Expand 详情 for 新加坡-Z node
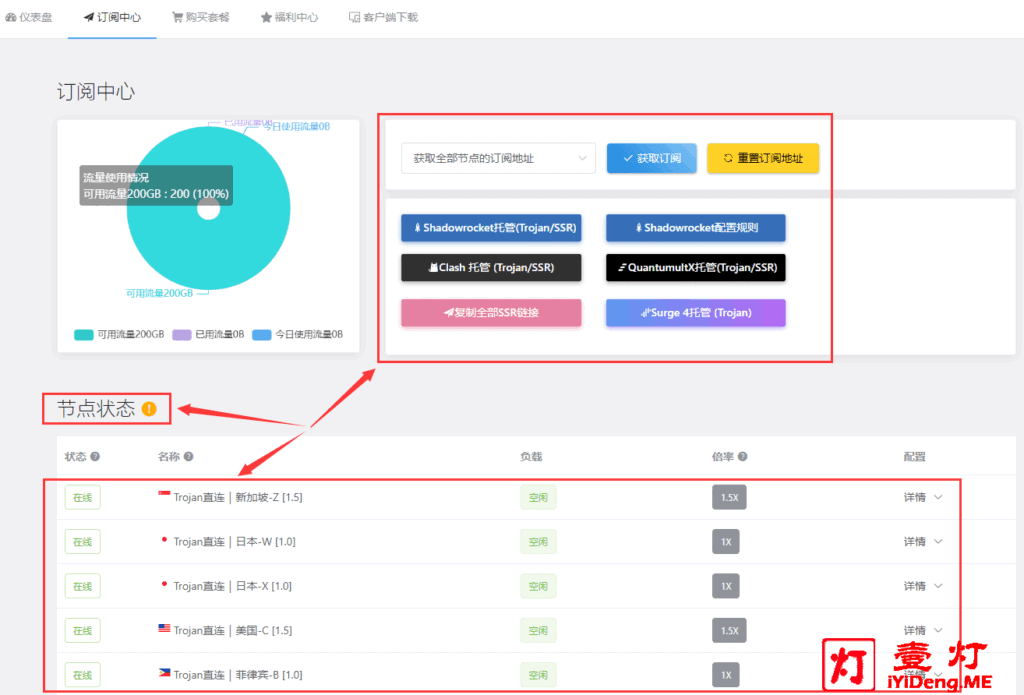This screenshot has height=695, width=1024. [923, 497]
